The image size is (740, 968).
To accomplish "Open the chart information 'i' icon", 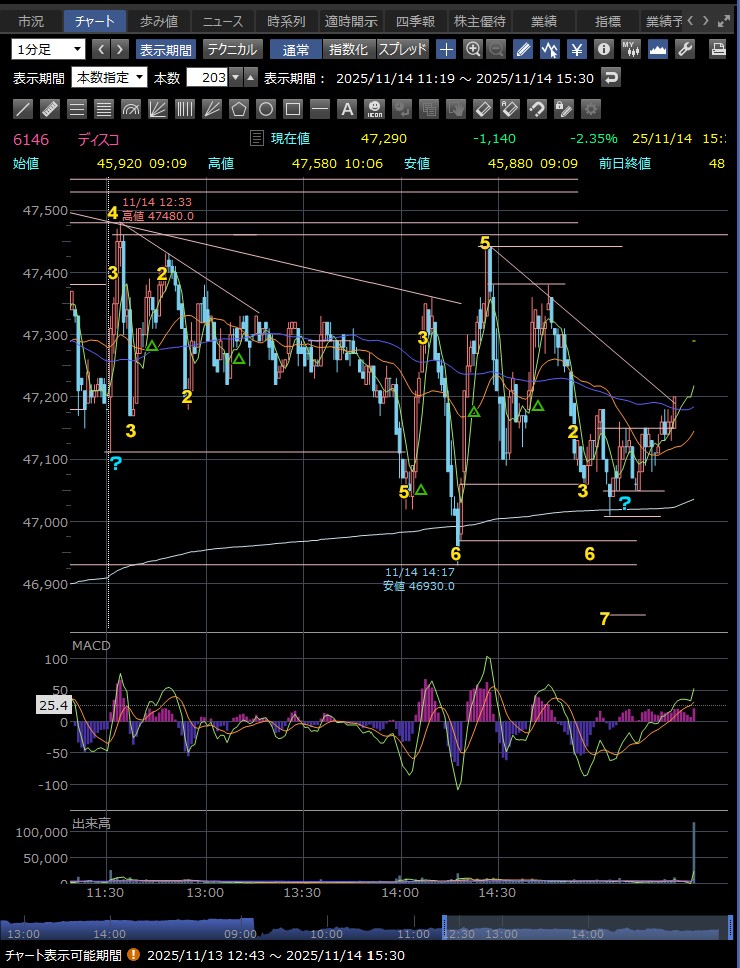I will [603, 49].
